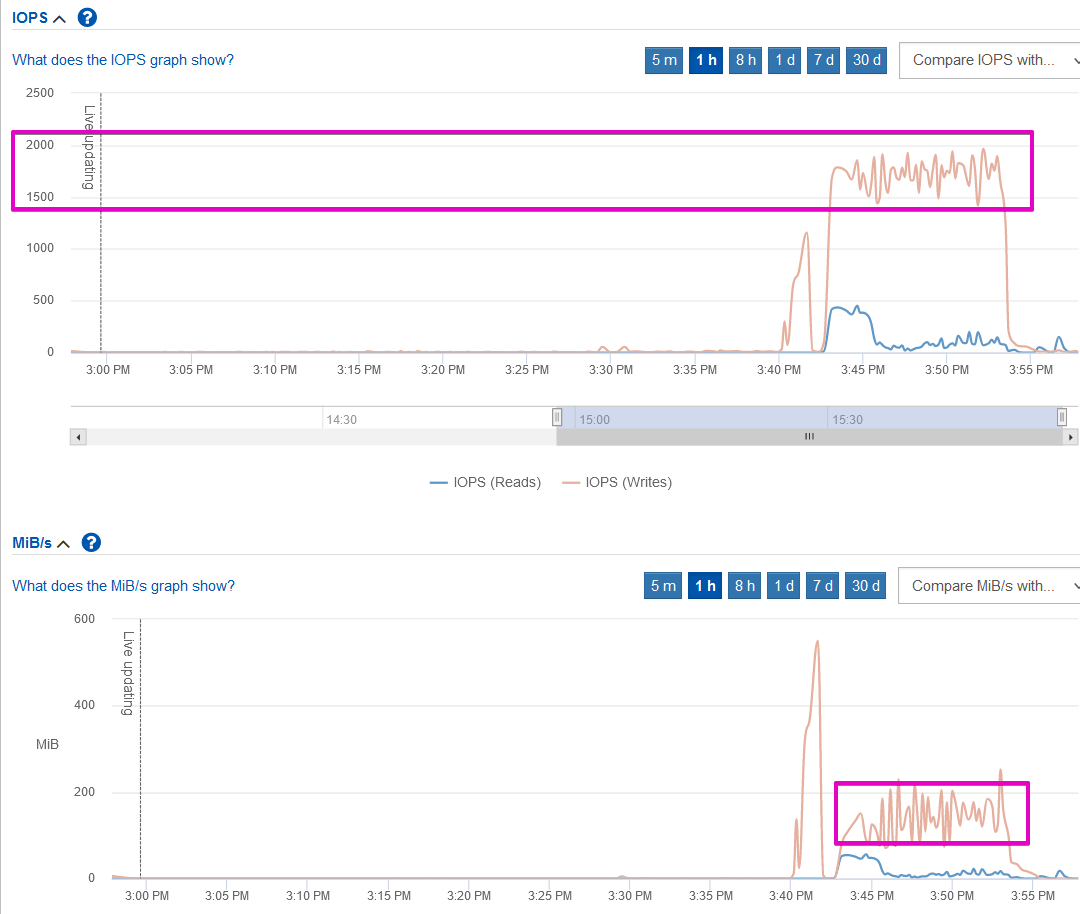Toggle the IOPS (Reads) legend series
1080x914 pixels.
pyautogui.click(x=485, y=482)
